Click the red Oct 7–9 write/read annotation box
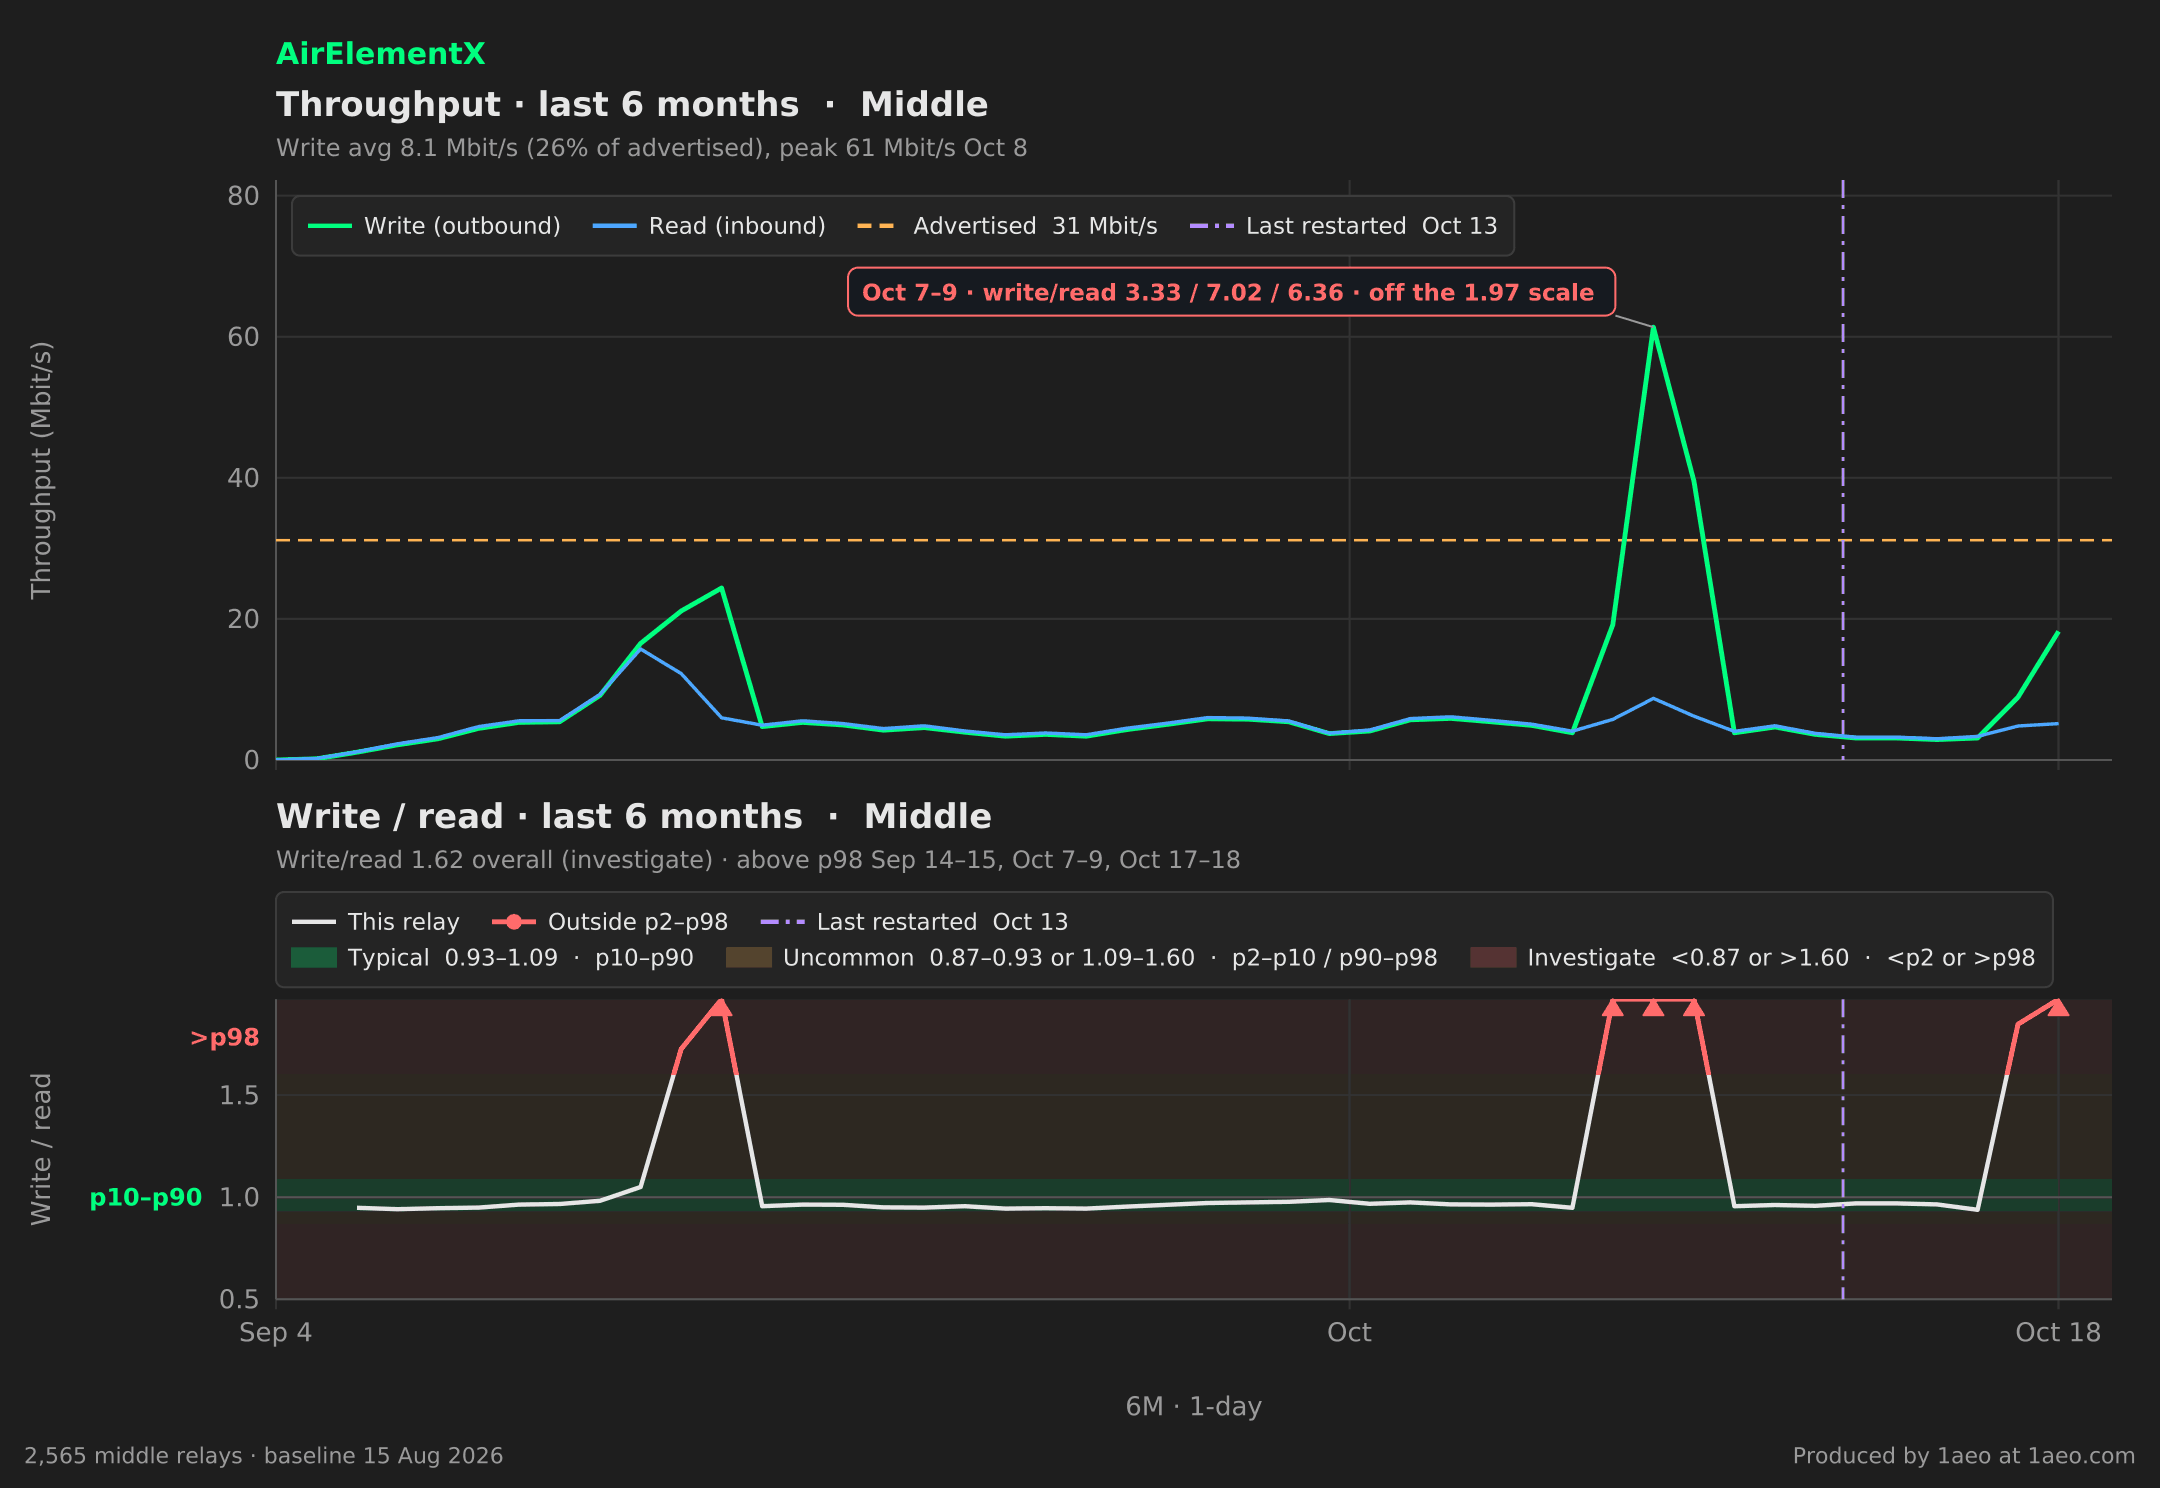 point(1231,292)
